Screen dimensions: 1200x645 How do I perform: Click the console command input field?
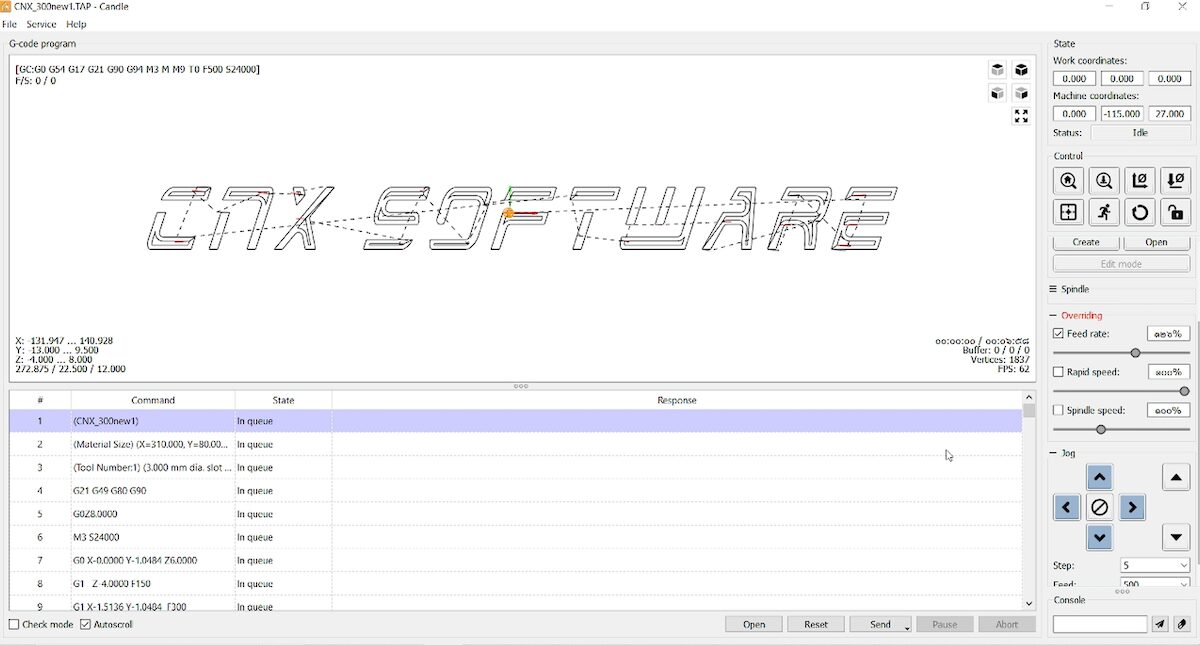[1100, 624]
